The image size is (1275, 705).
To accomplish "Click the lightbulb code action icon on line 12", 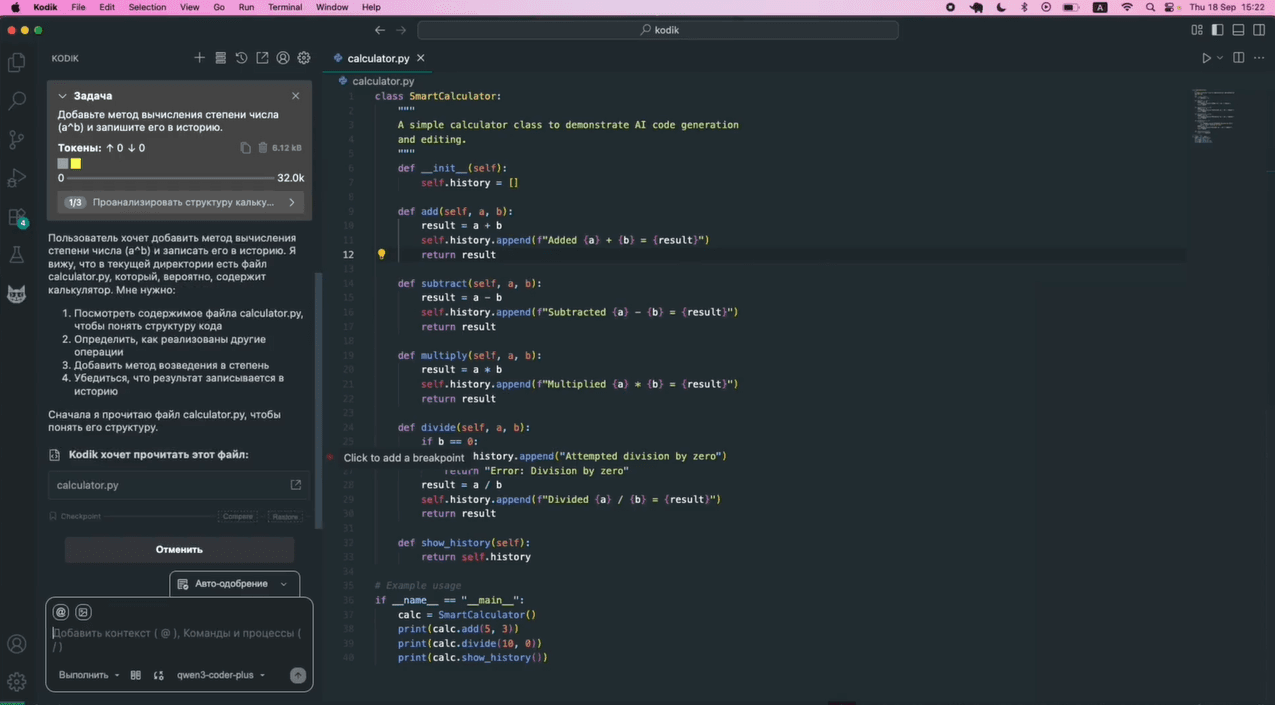I will click(x=381, y=255).
